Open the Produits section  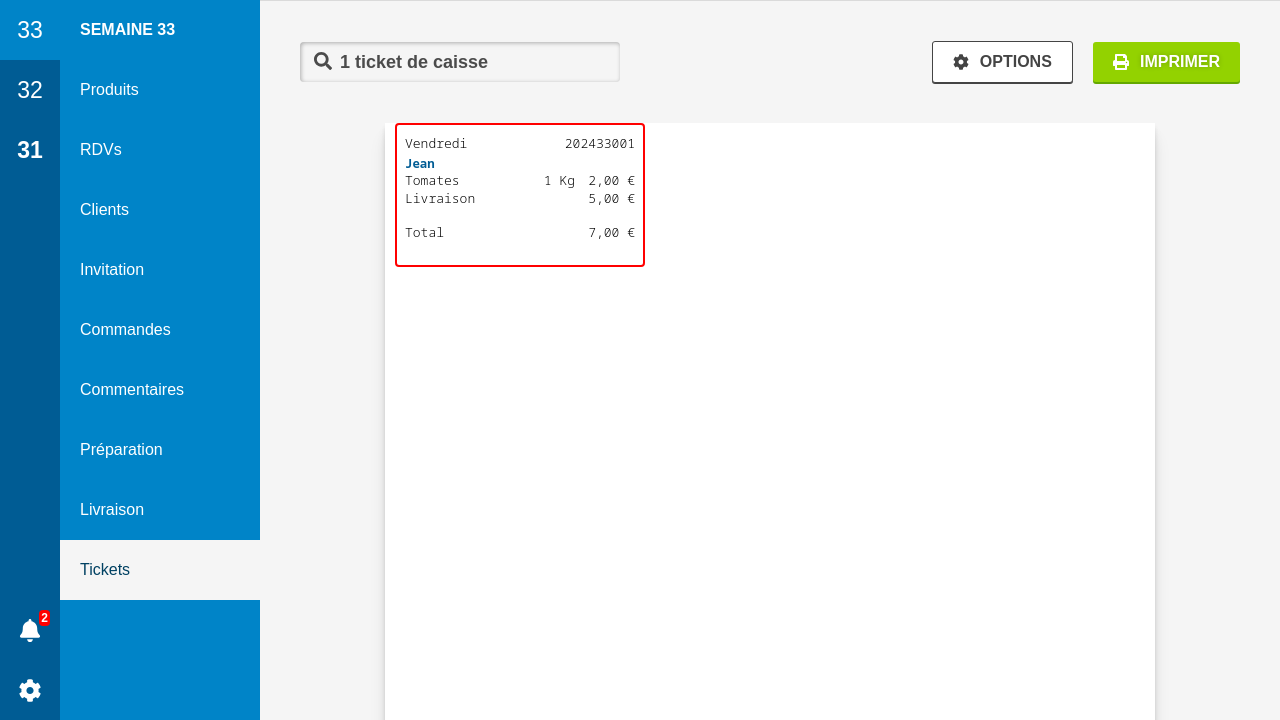pos(109,90)
